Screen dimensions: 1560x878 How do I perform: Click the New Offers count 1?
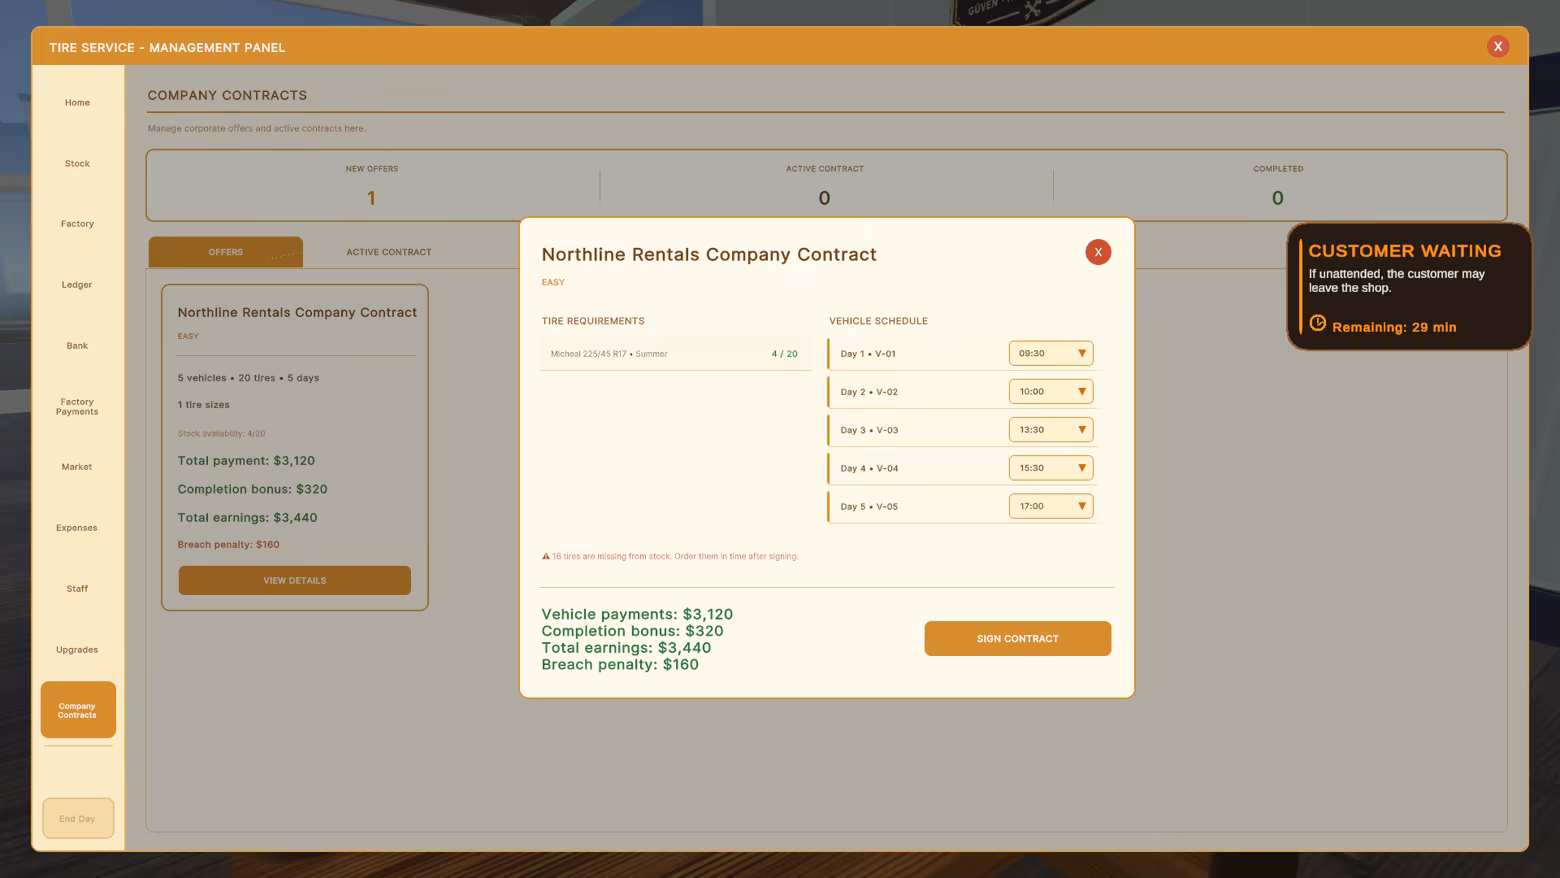[371, 198]
